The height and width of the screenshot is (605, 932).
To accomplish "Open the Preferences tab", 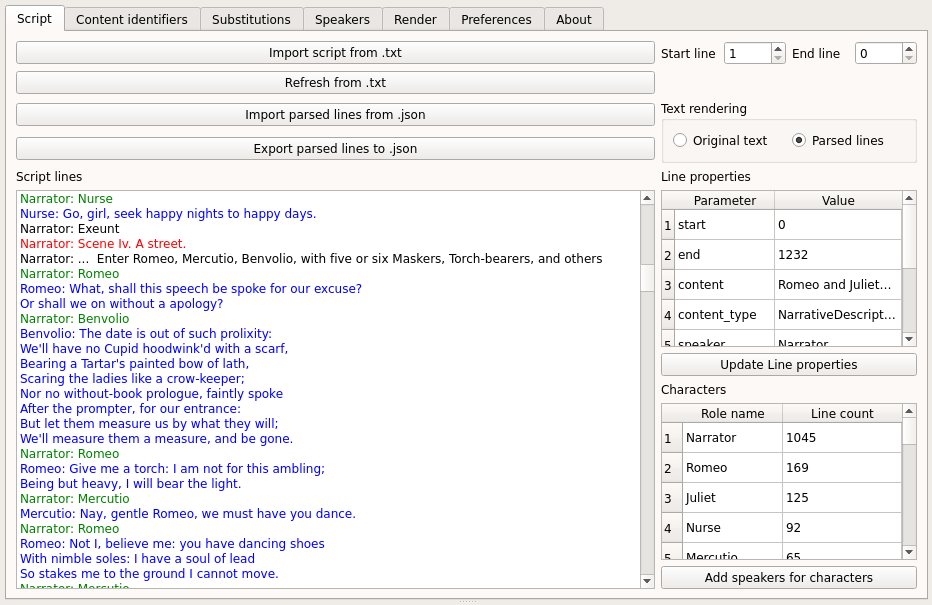I will [x=496, y=20].
